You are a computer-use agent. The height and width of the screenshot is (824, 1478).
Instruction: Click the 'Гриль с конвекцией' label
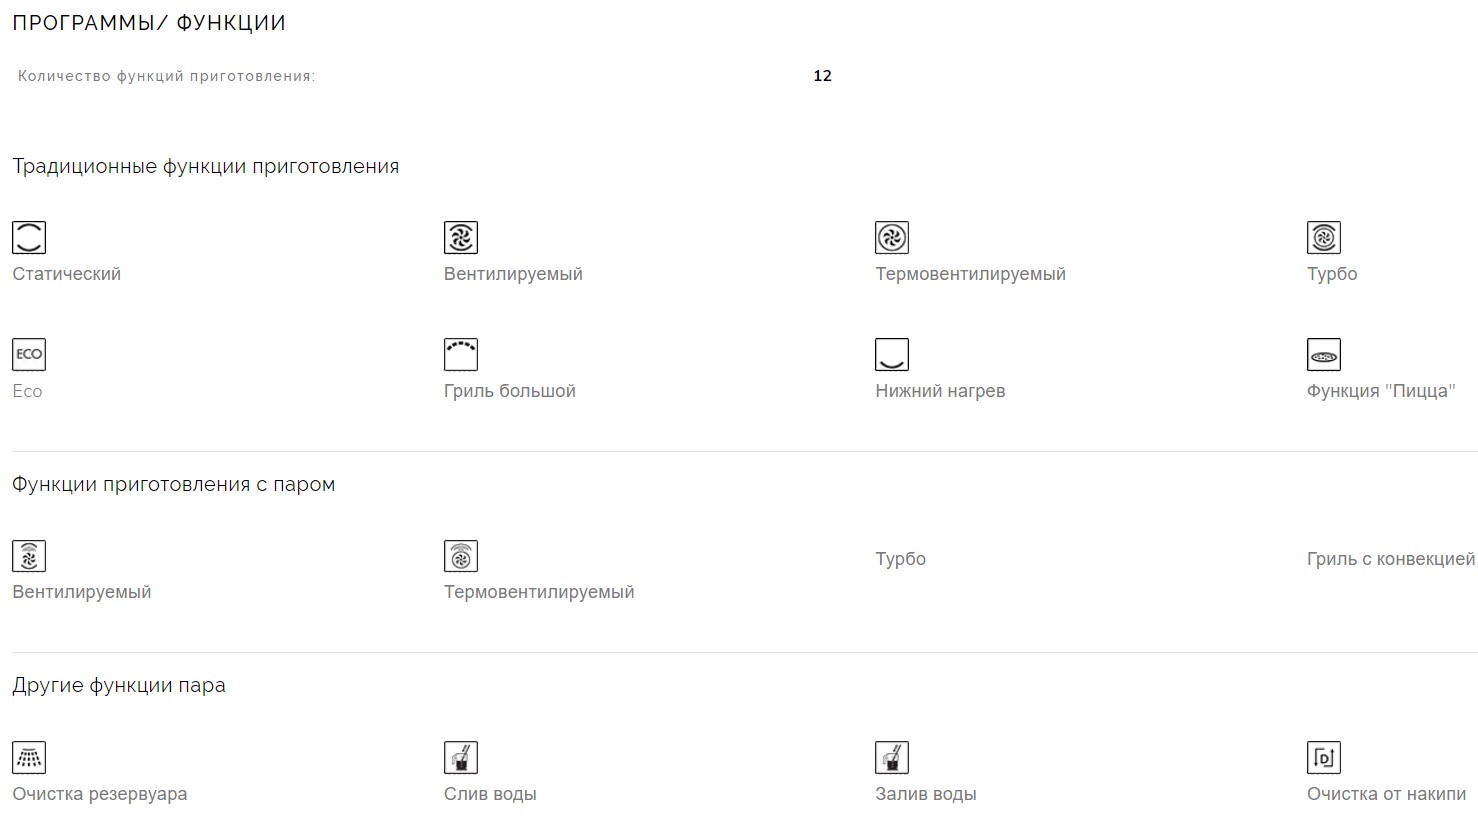pos(1390,559)
